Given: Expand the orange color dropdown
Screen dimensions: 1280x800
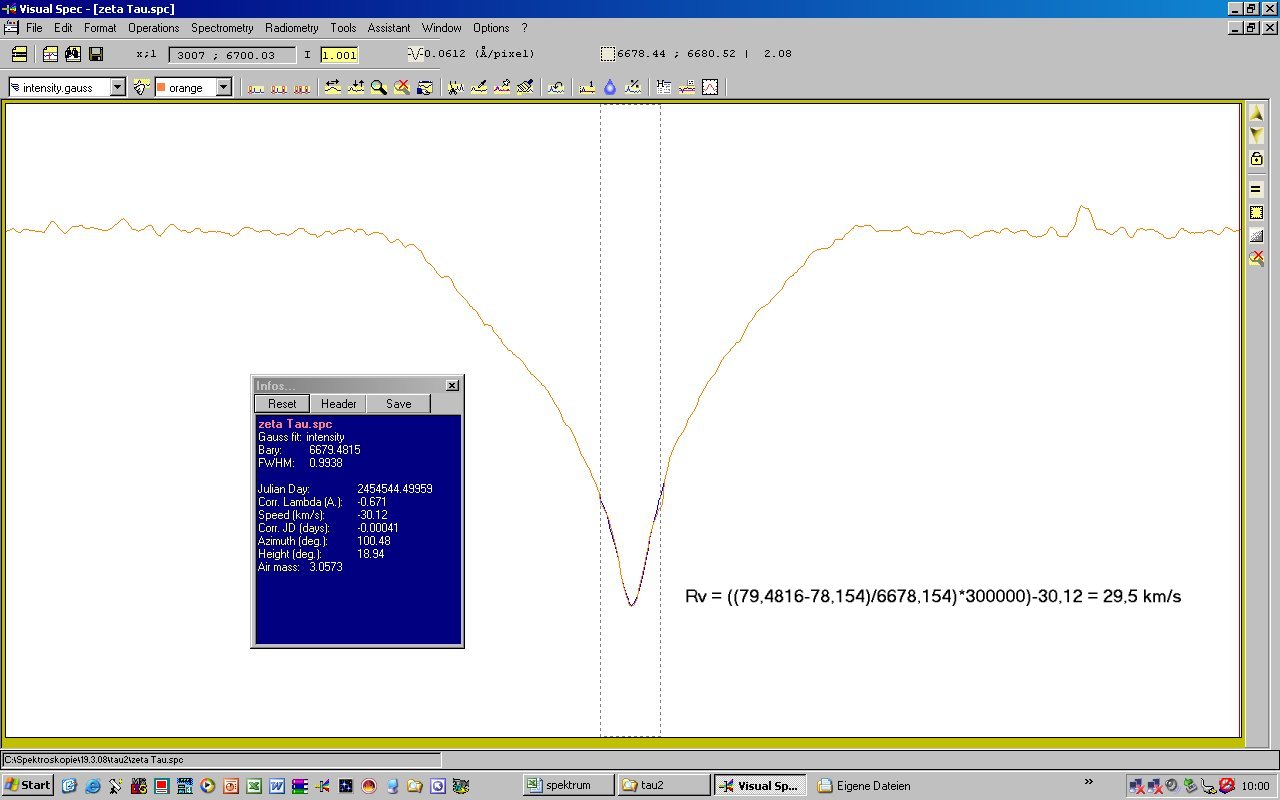Looking at the screenshot, I should pyautogui.click(x=223, y=88).
